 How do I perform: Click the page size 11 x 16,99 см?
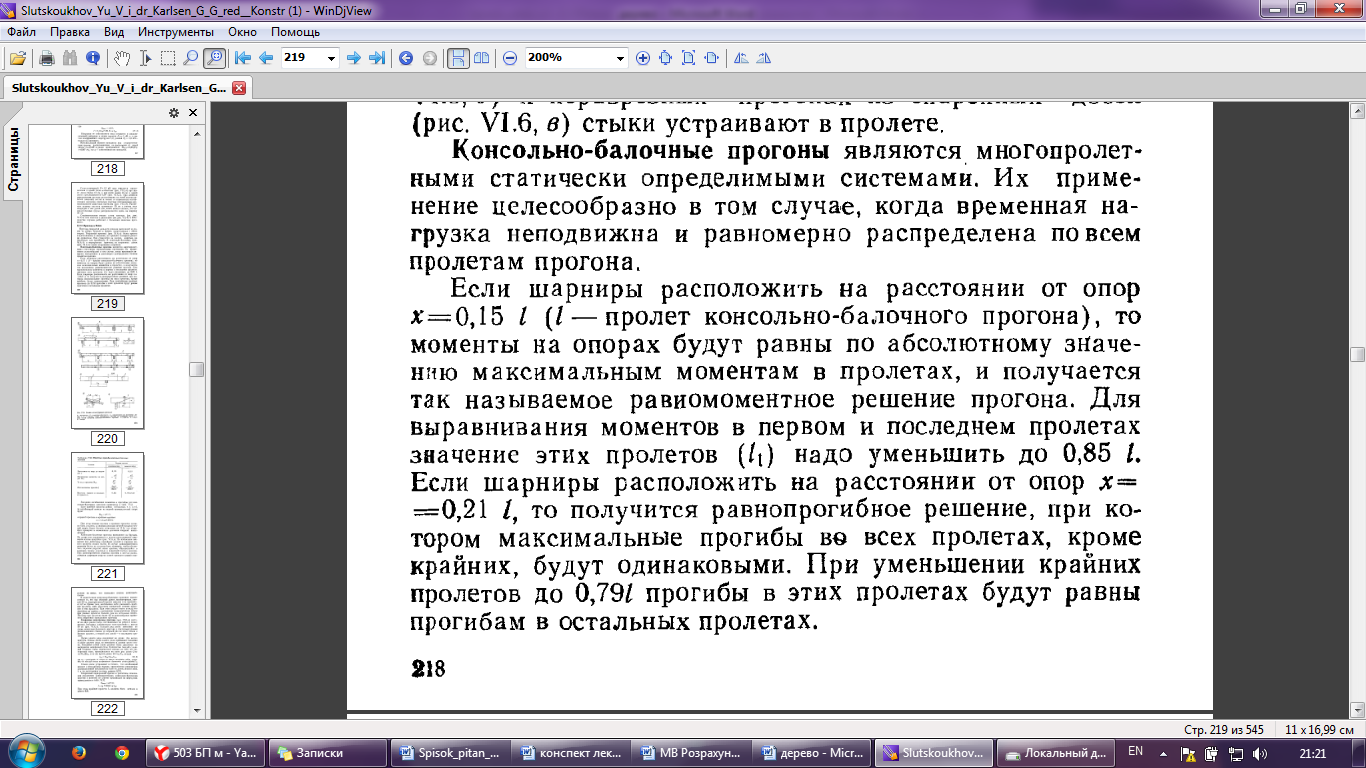(1319, 728)
